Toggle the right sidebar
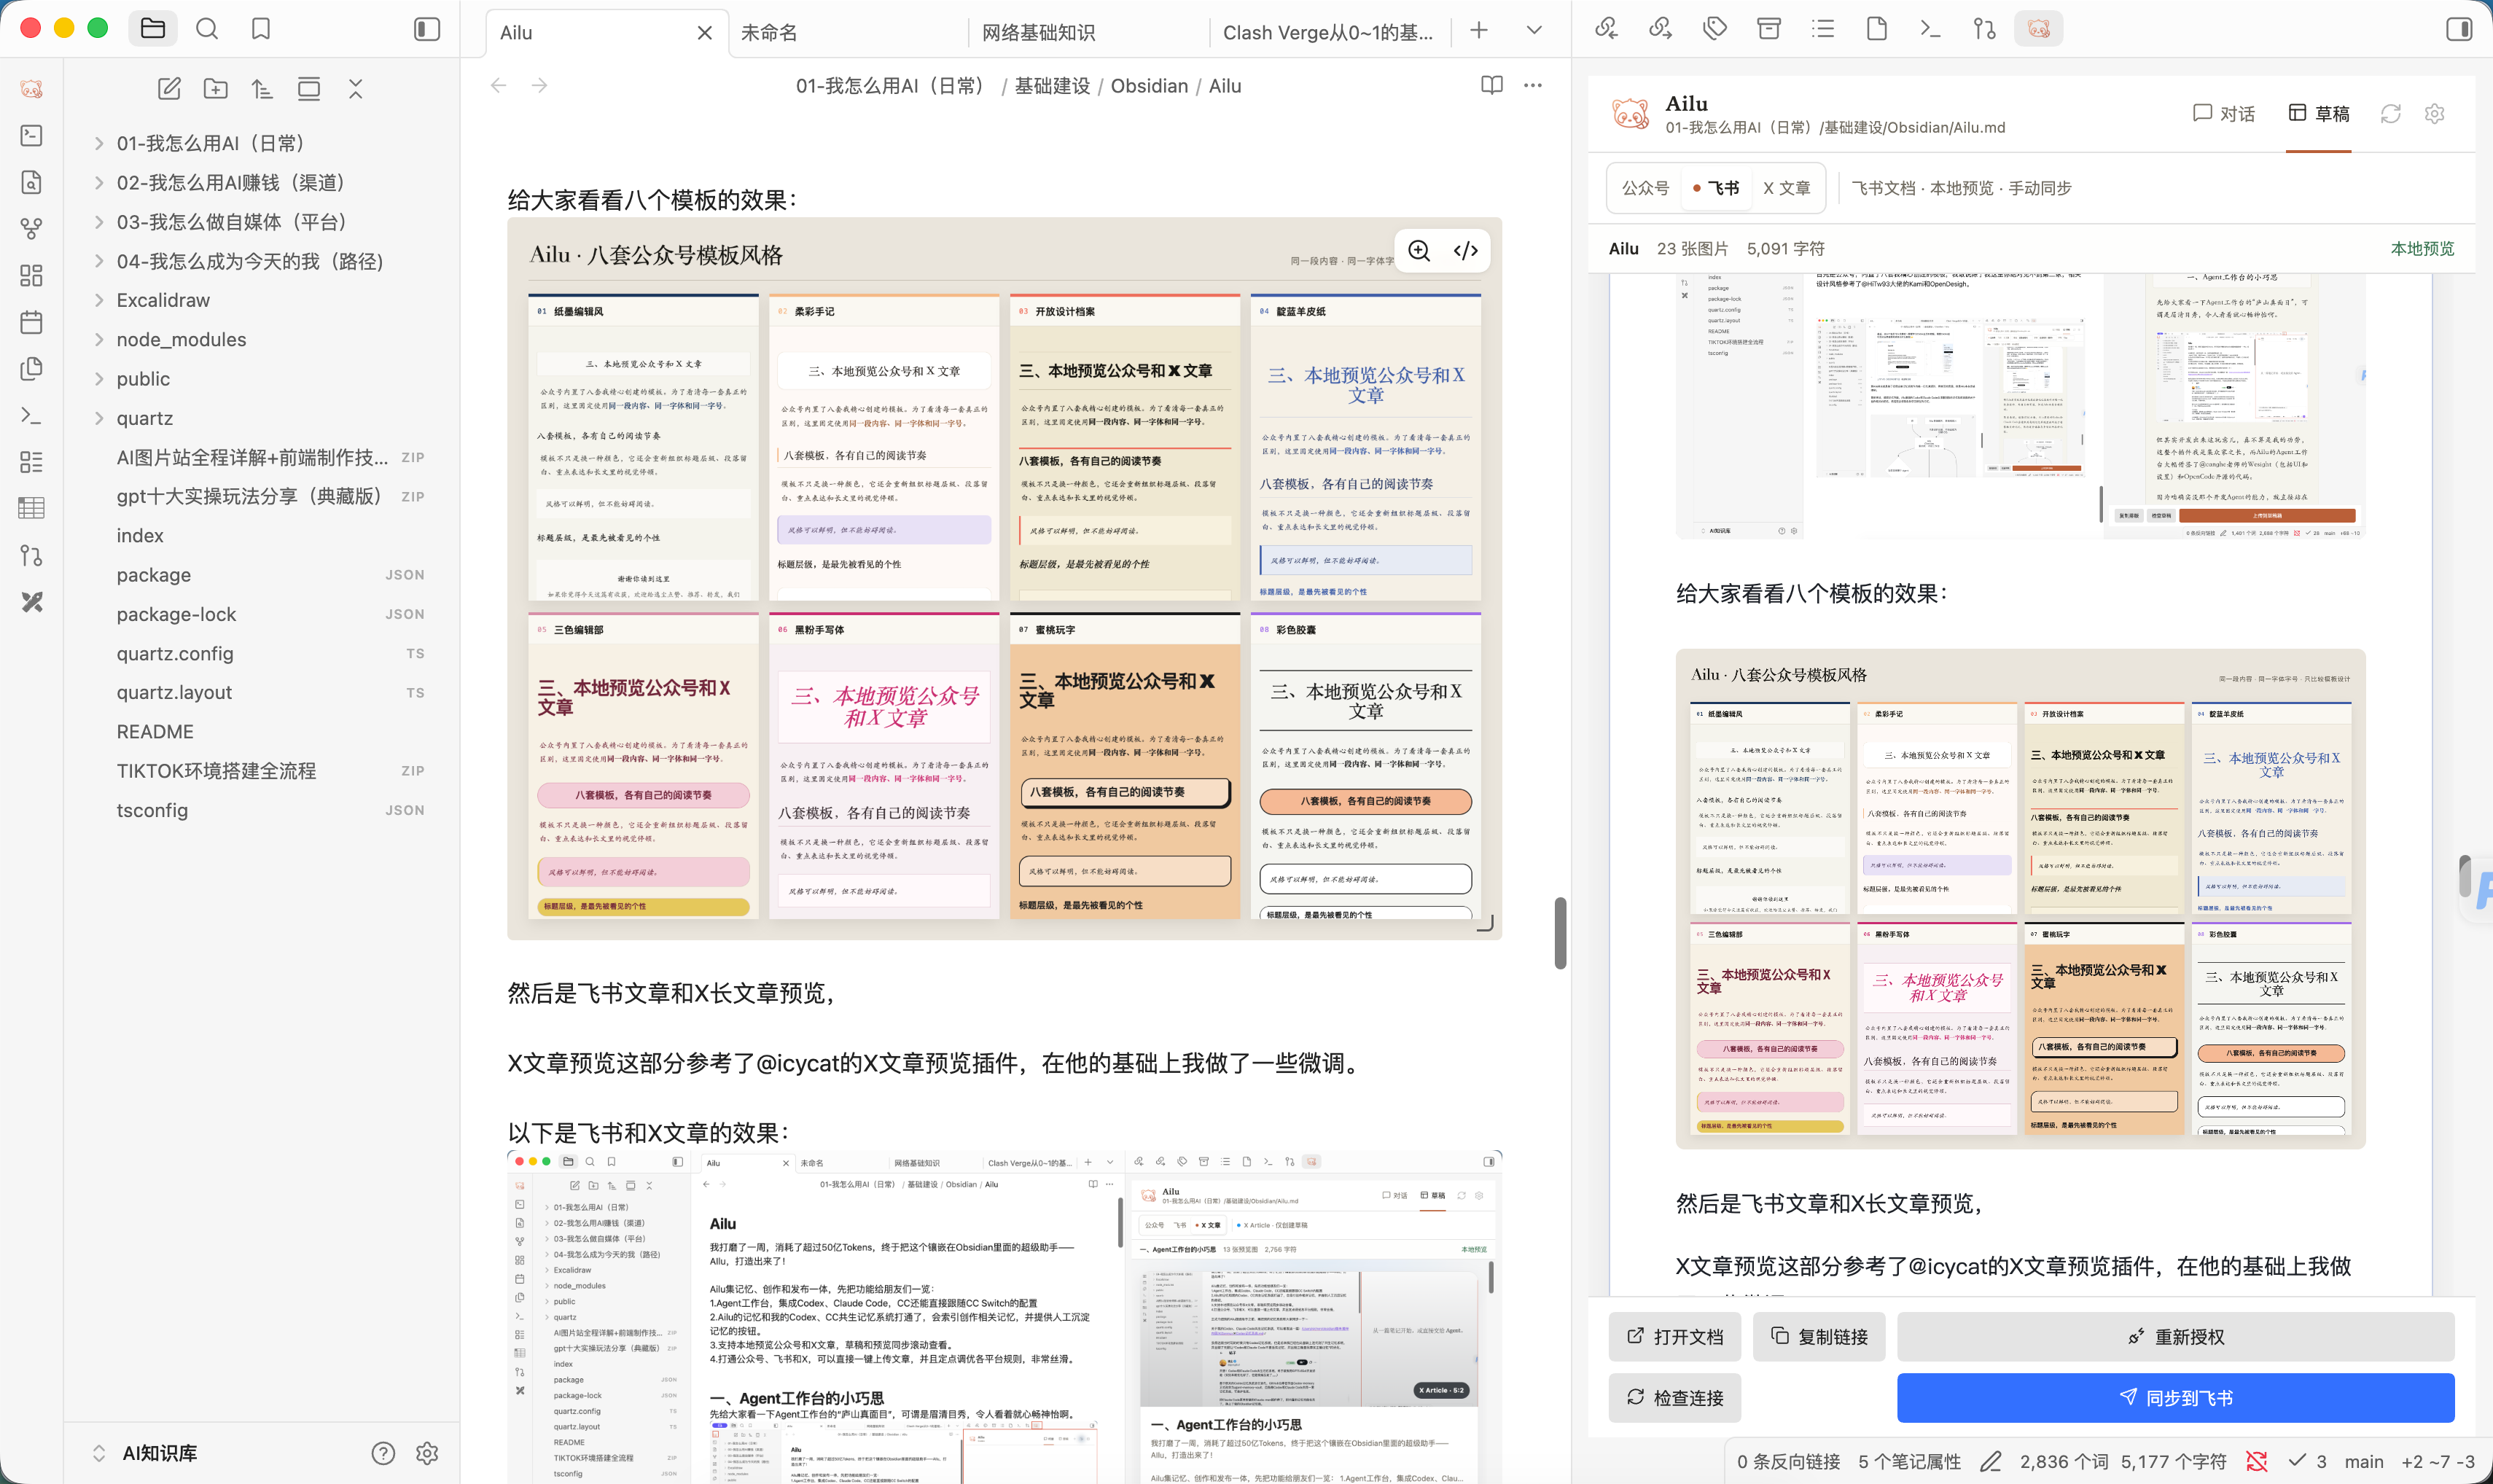 tap(2459, 29)
